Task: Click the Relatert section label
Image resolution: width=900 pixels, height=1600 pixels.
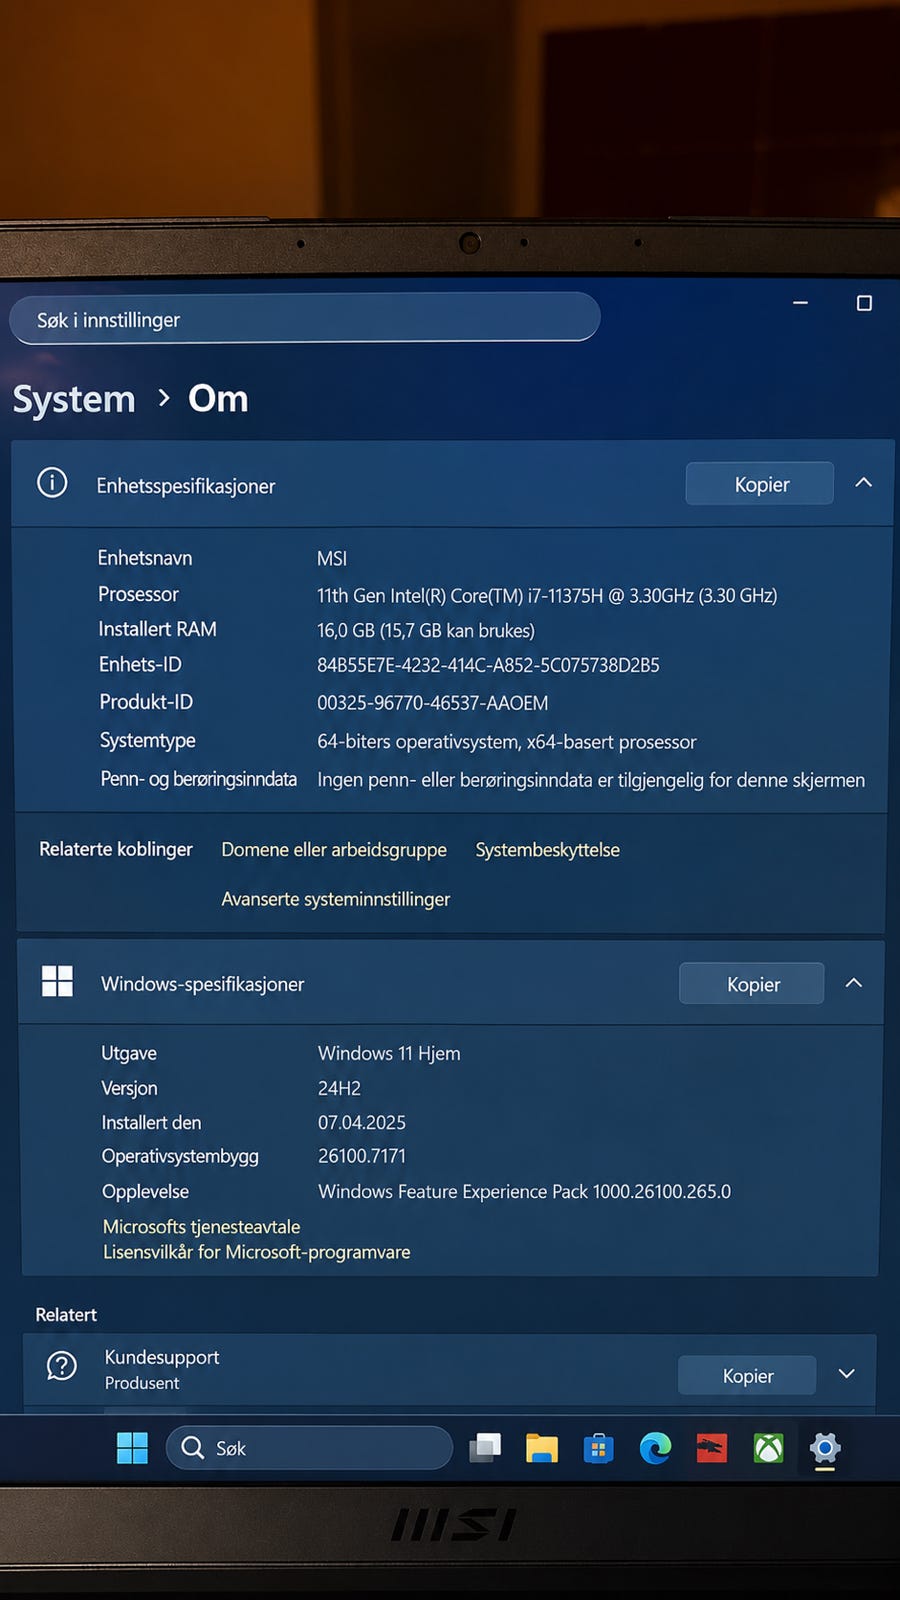Action: coord(66,1315)
